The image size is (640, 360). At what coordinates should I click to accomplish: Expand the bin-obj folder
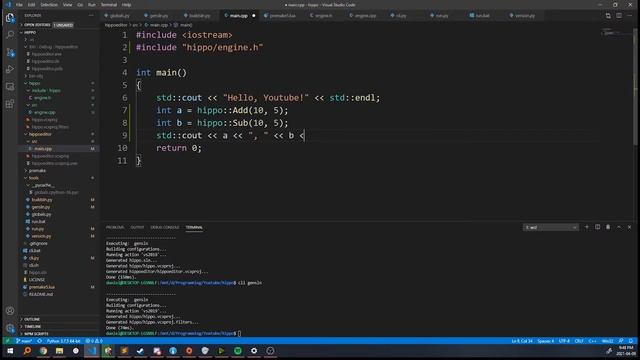pyautogui.click(x=36, y=76)
